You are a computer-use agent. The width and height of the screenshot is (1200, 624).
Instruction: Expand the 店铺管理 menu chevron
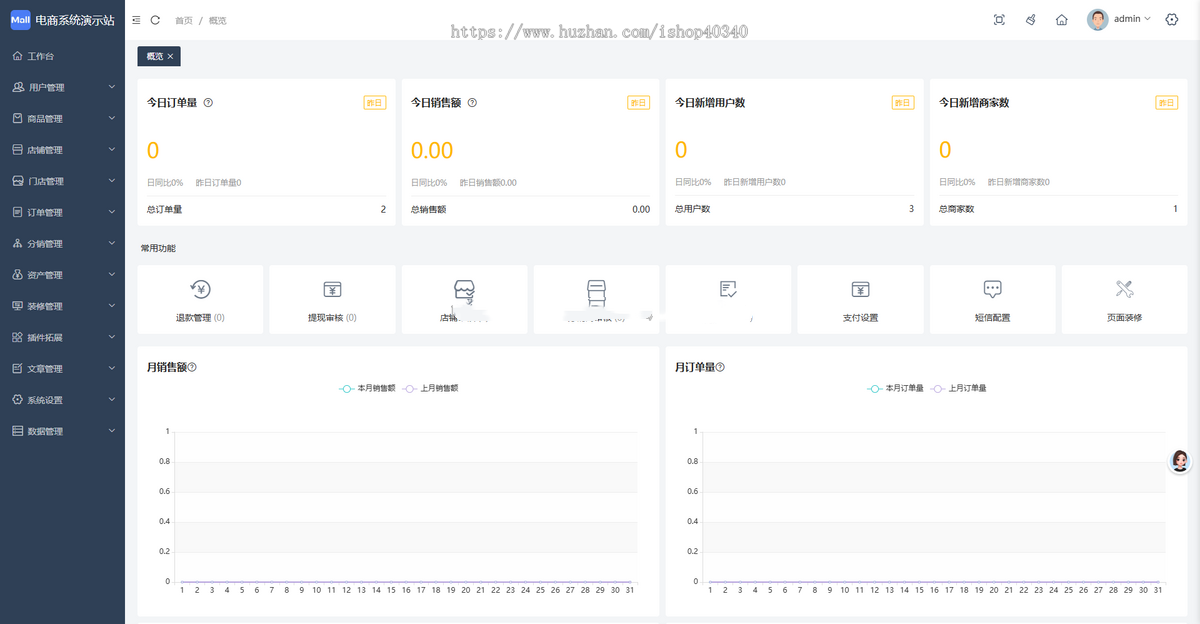coord(112,149)
